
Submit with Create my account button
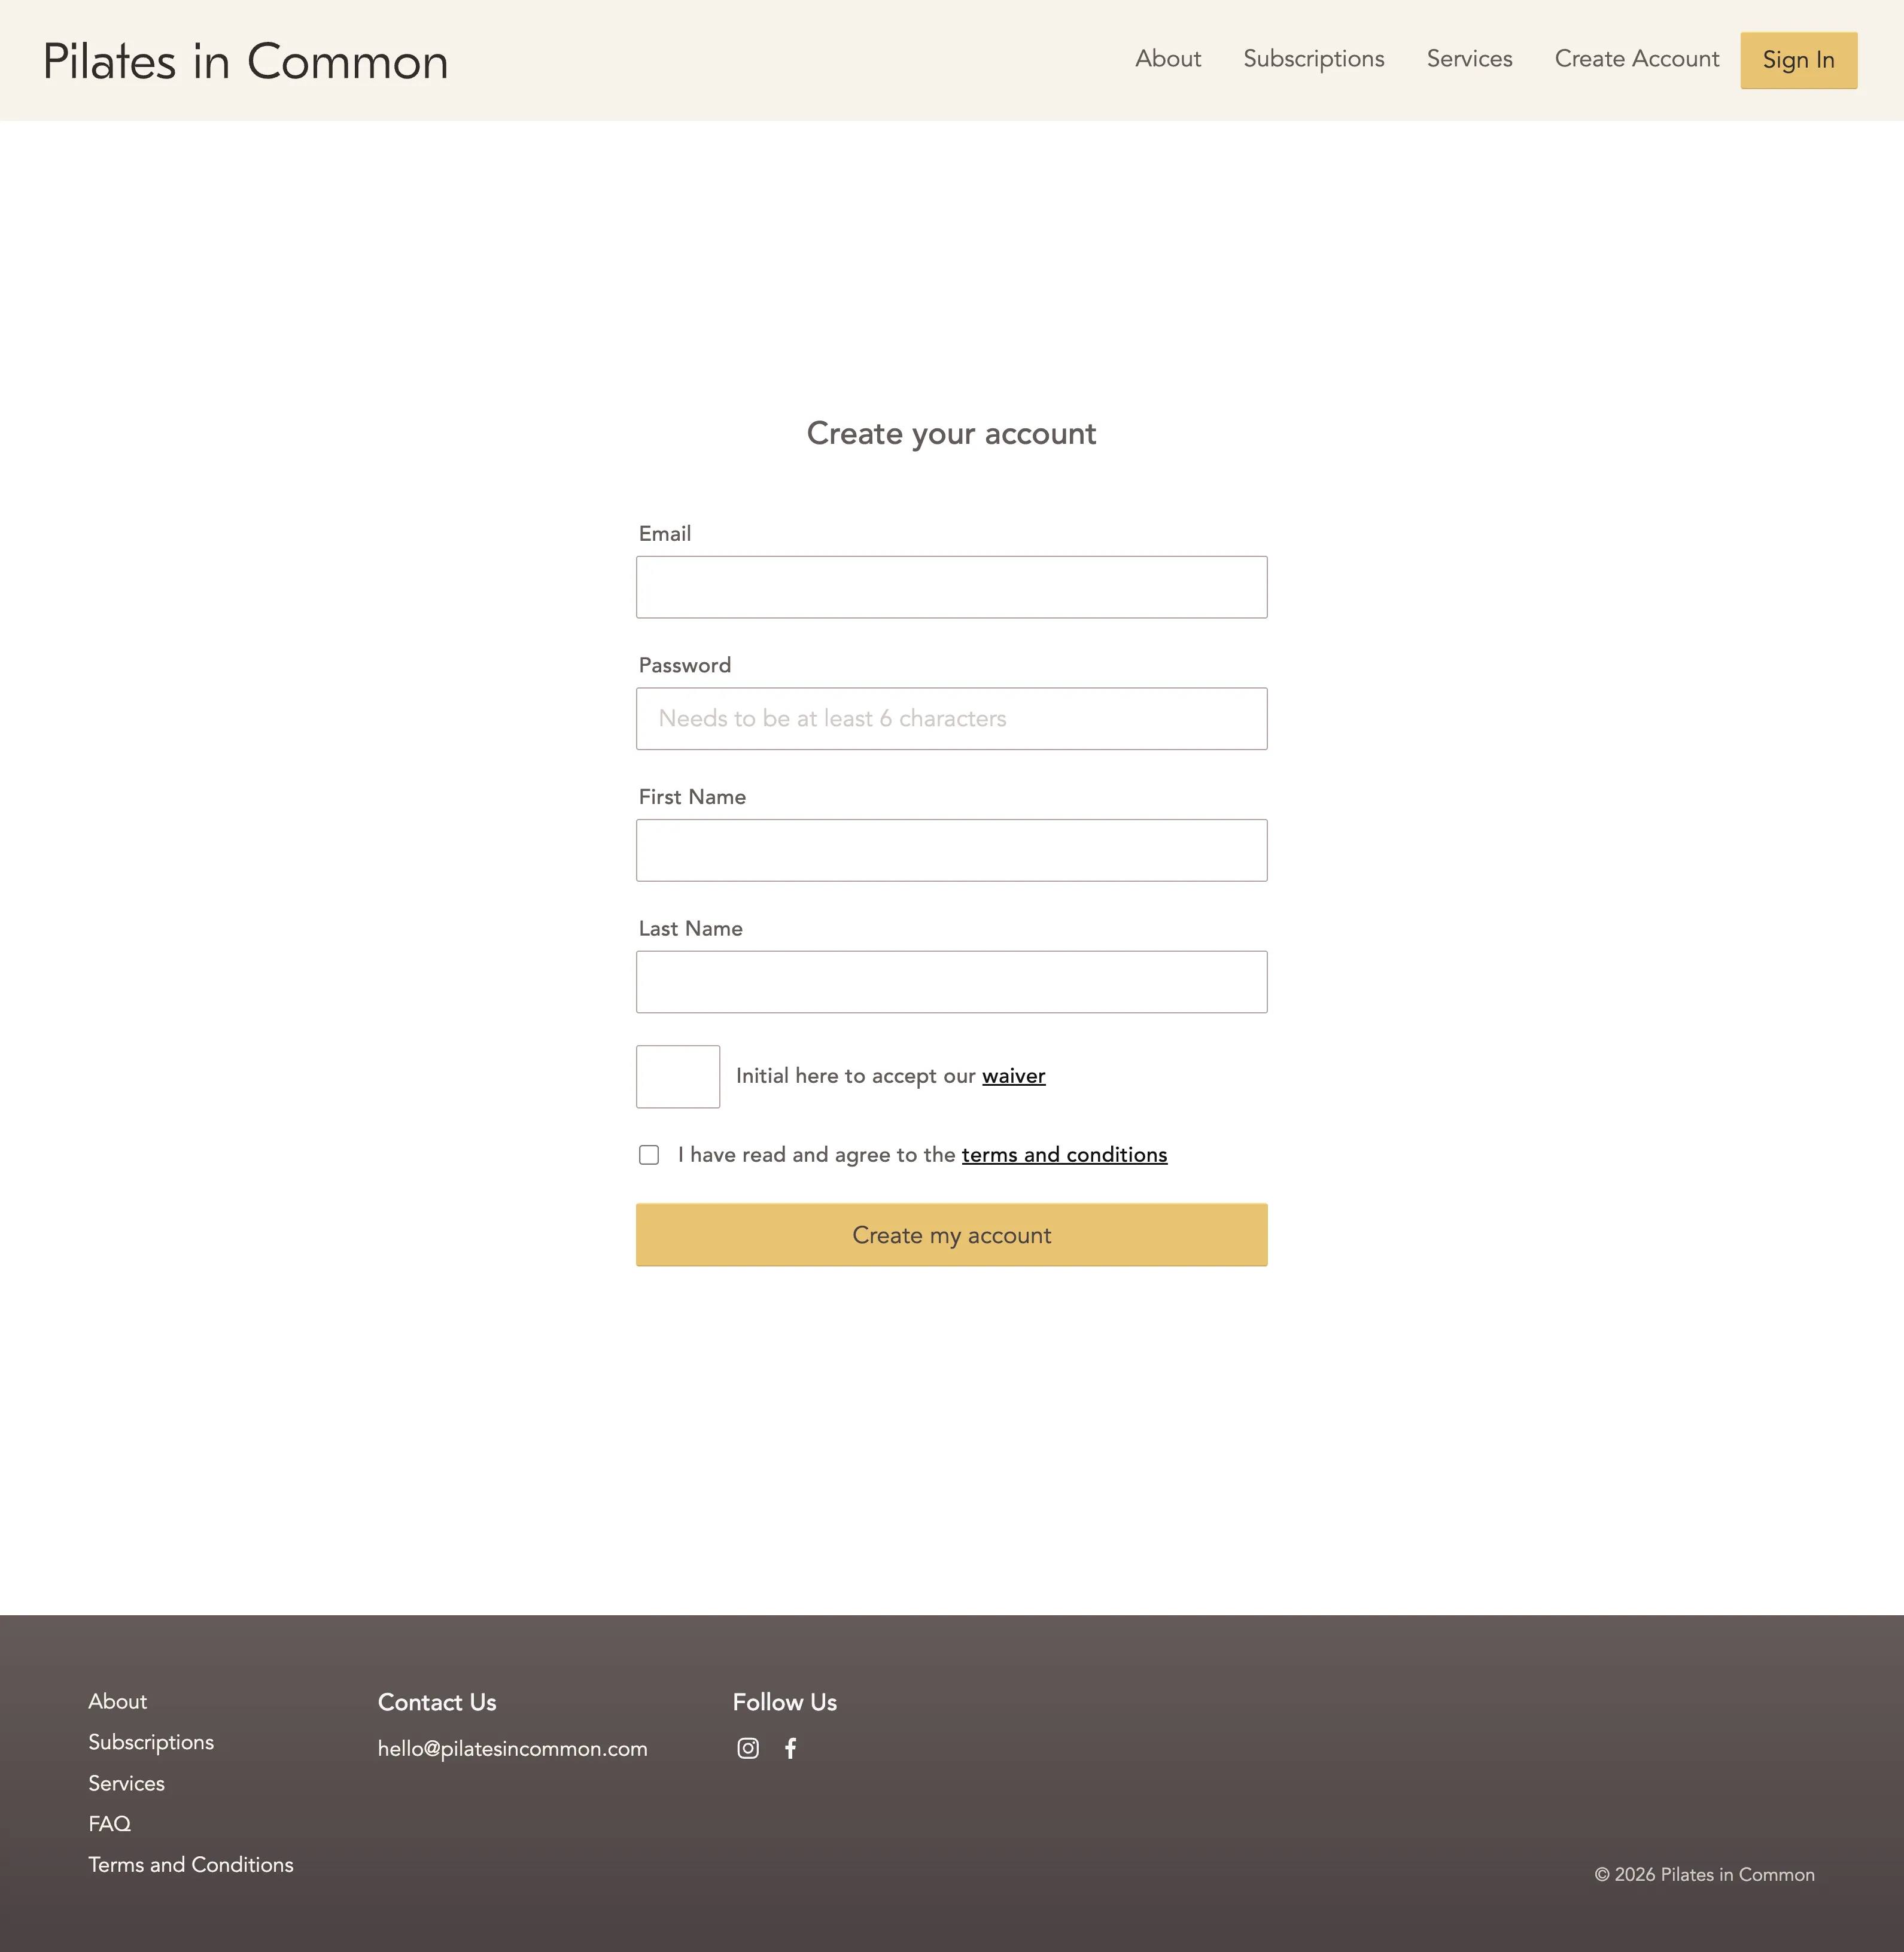coord(951,1235)
